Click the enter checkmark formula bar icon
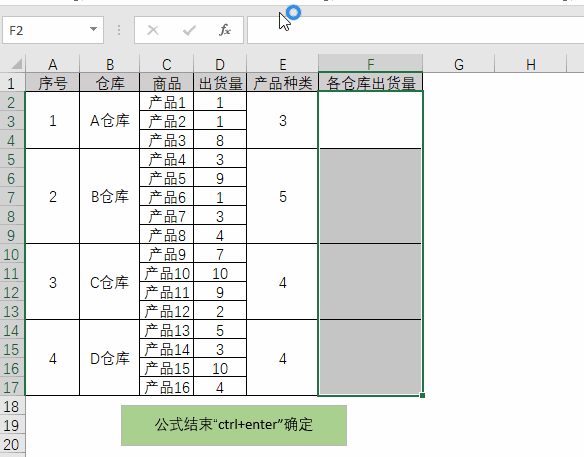 click(x=189, y=30)
